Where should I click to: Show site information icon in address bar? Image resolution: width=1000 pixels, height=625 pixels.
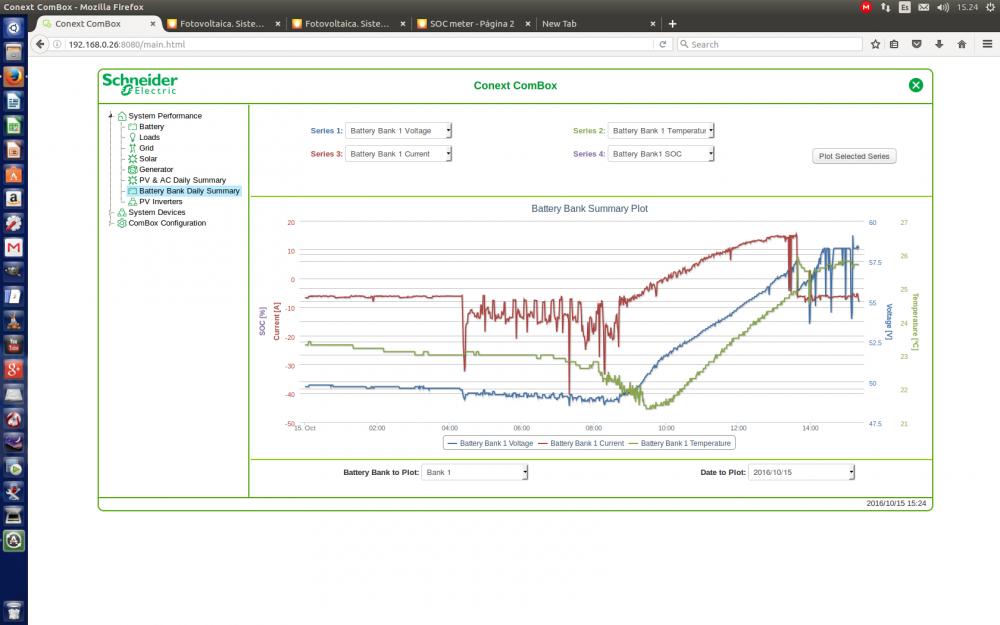click(57, 44)
